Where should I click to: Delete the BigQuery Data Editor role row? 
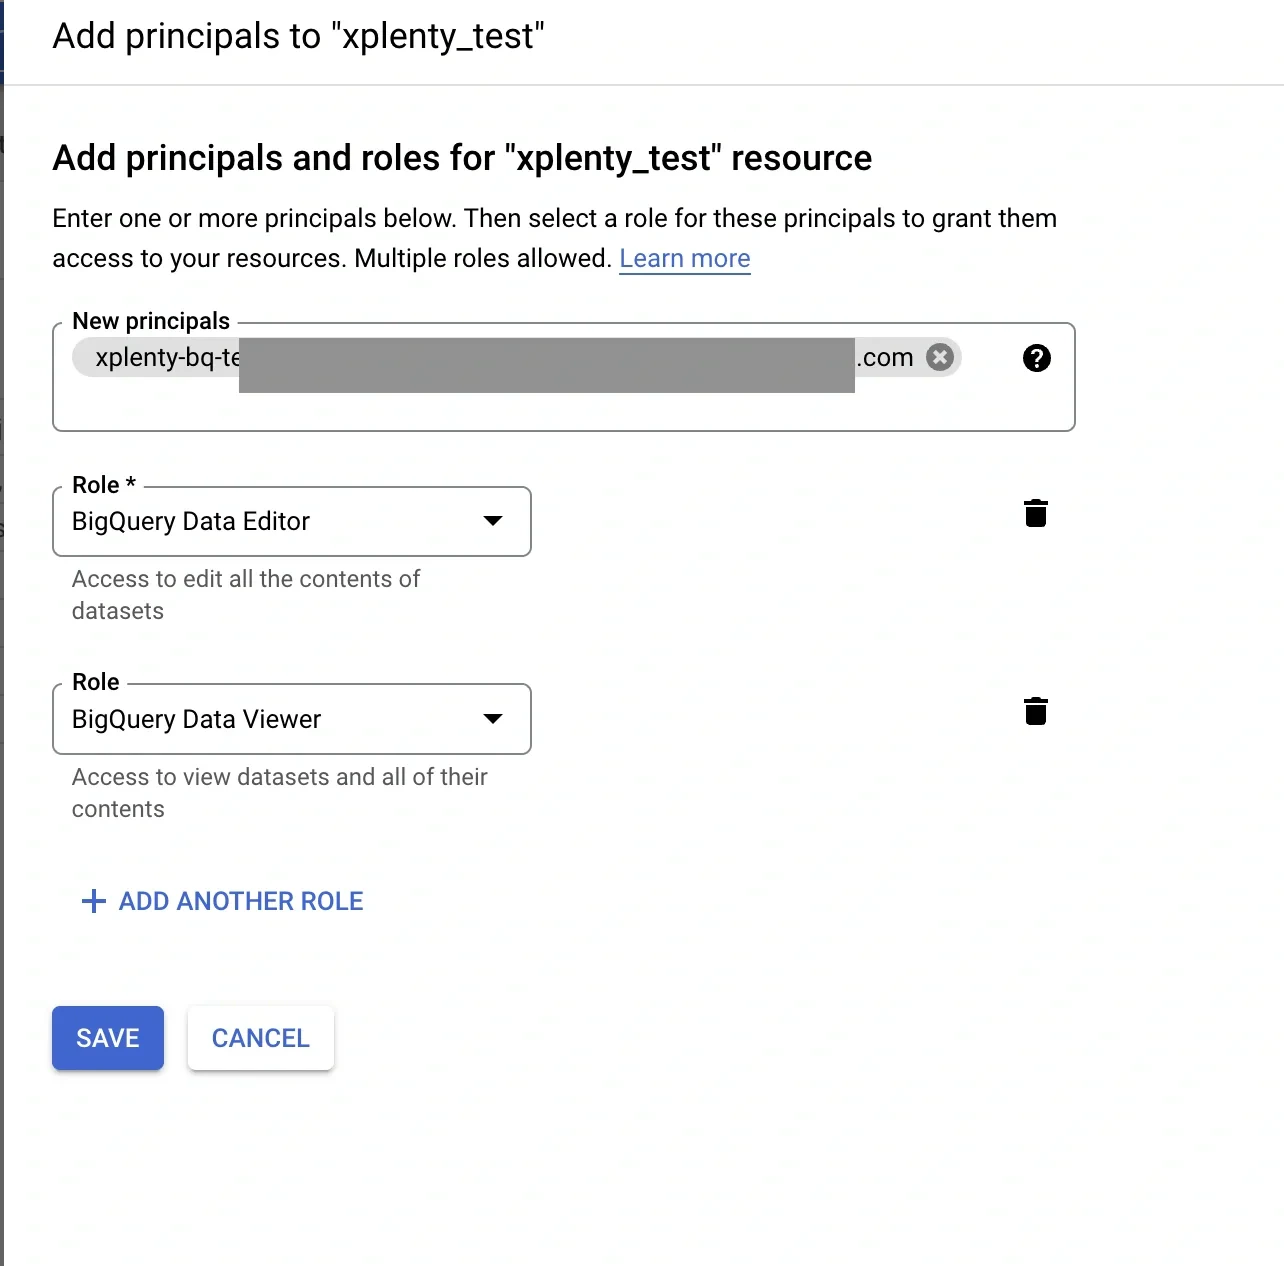pos(1035,513)
